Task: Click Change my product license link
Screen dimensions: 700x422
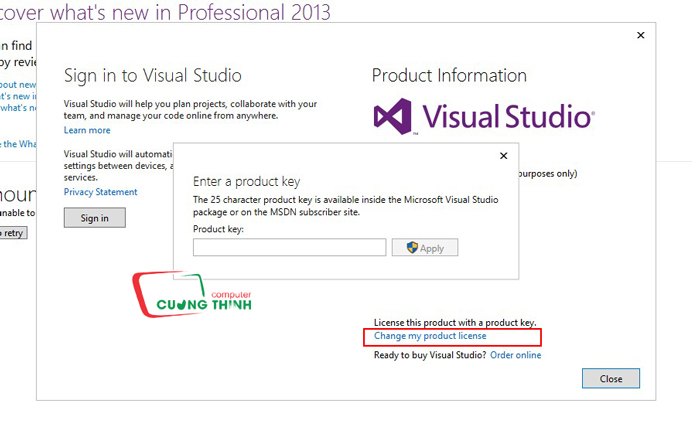Action: 430,336
